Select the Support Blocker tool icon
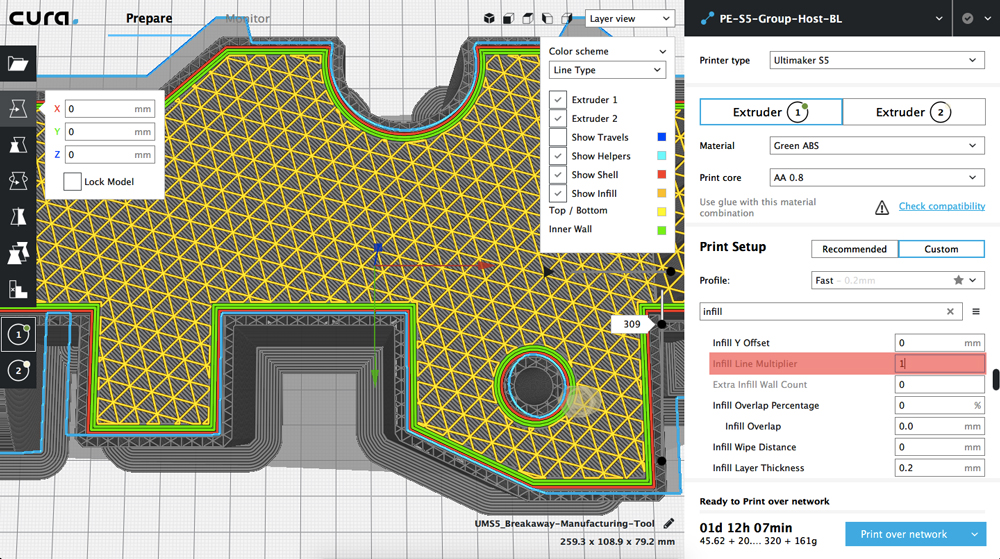The width and height of the screenshot is (1000, 559). click(x=18, y=290)
